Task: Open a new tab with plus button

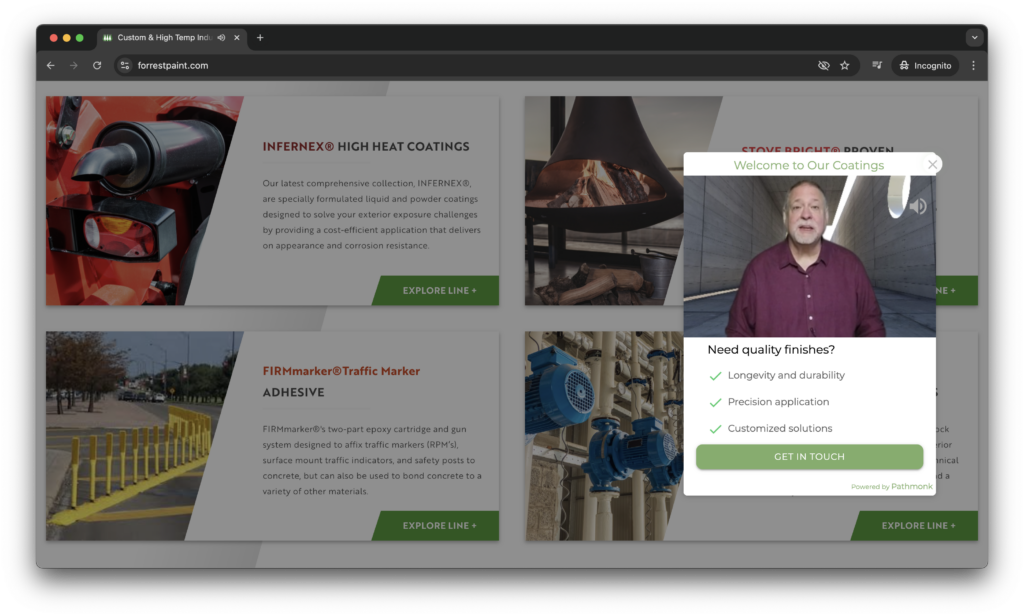Action: (260, 38)
